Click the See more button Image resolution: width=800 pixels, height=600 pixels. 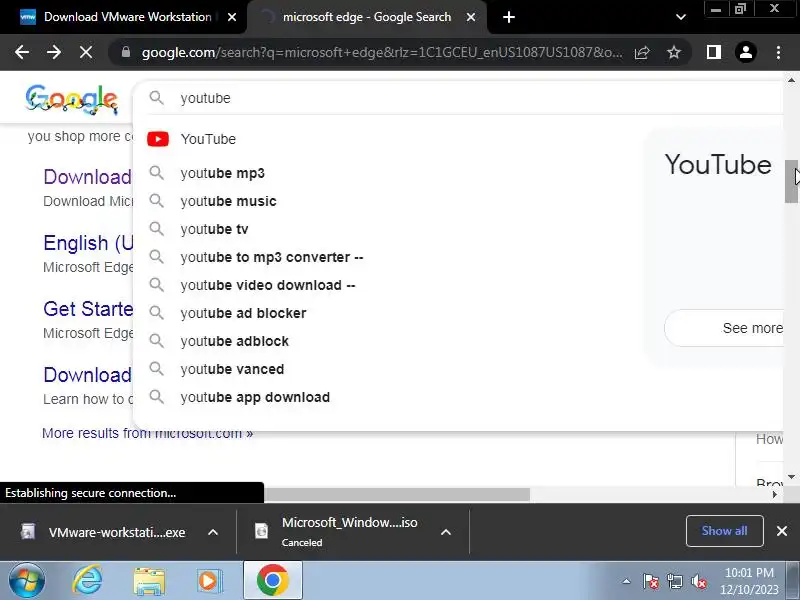click(x=724, y=328)
